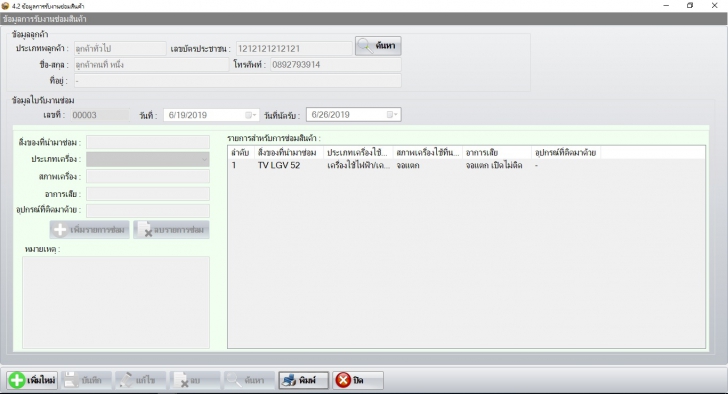Screen dimensions: 728x394
Task: Click the หมายเหตุ remarks text area
Action: point(116,302)
